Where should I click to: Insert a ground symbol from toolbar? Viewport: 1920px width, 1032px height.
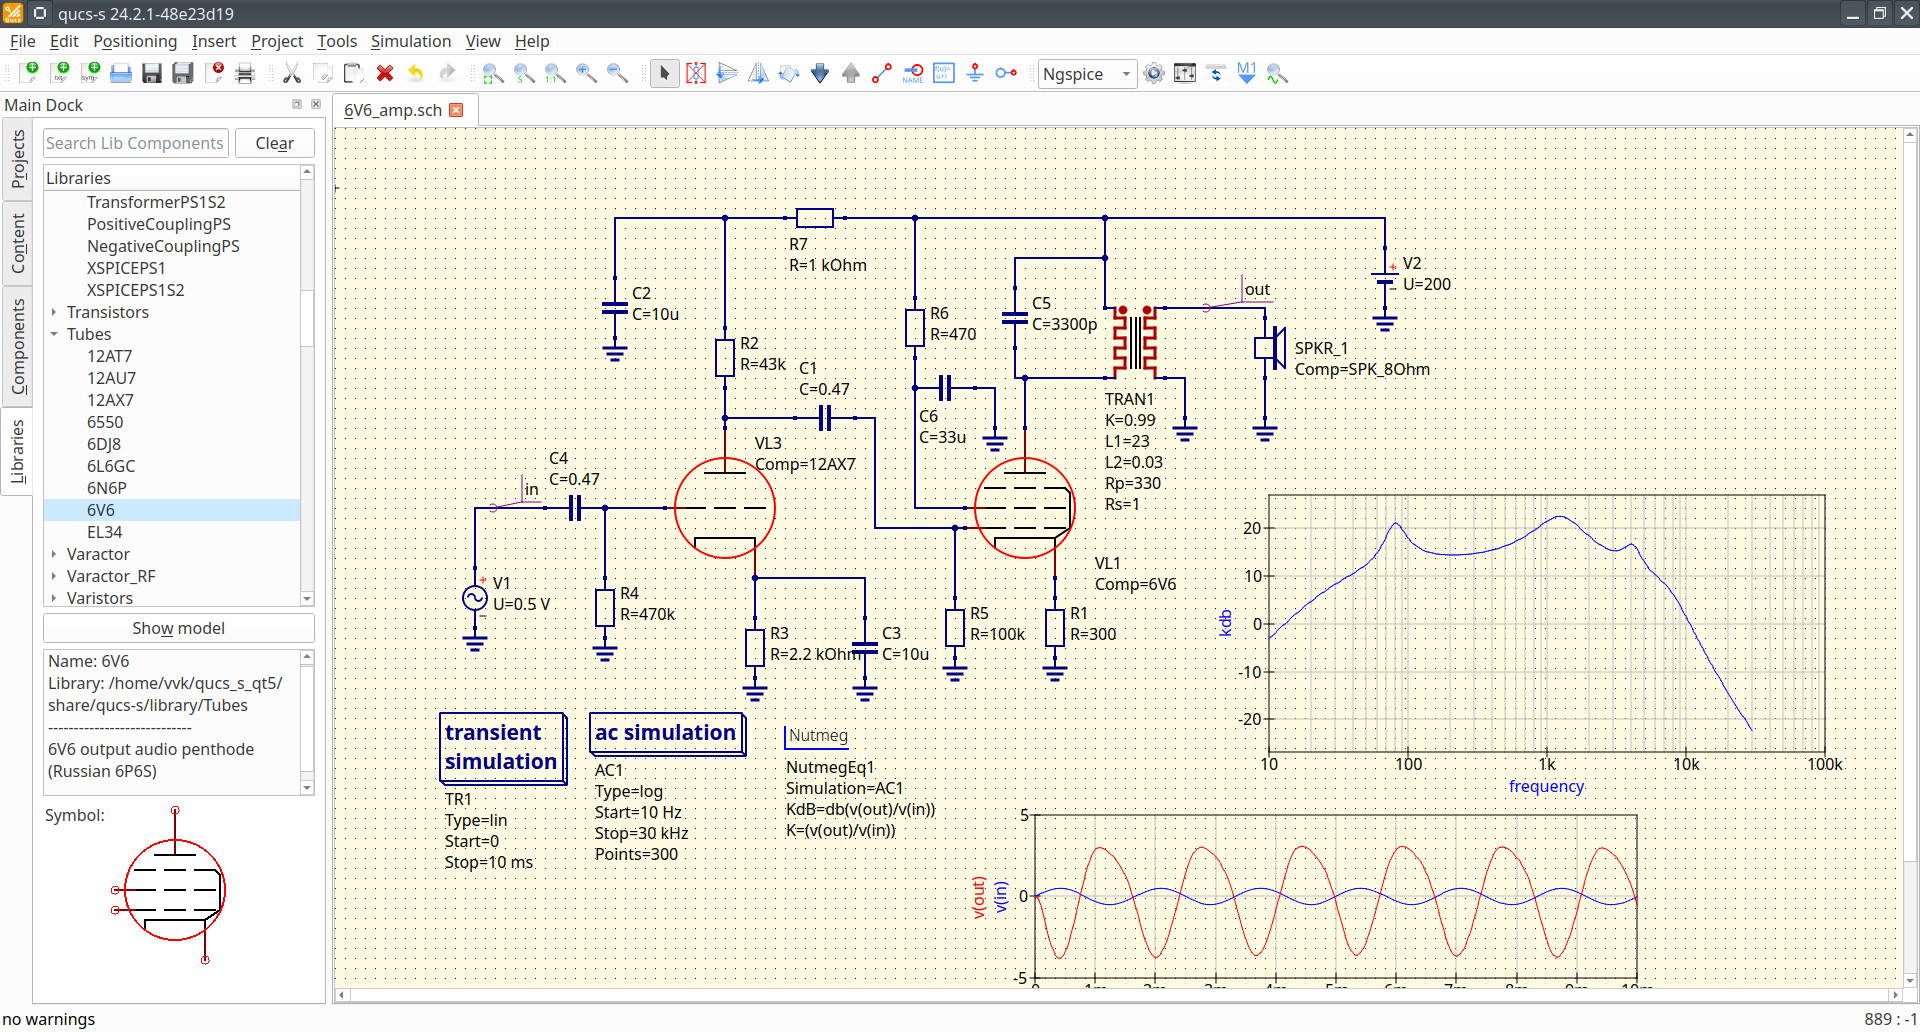[x=975, y=74]
